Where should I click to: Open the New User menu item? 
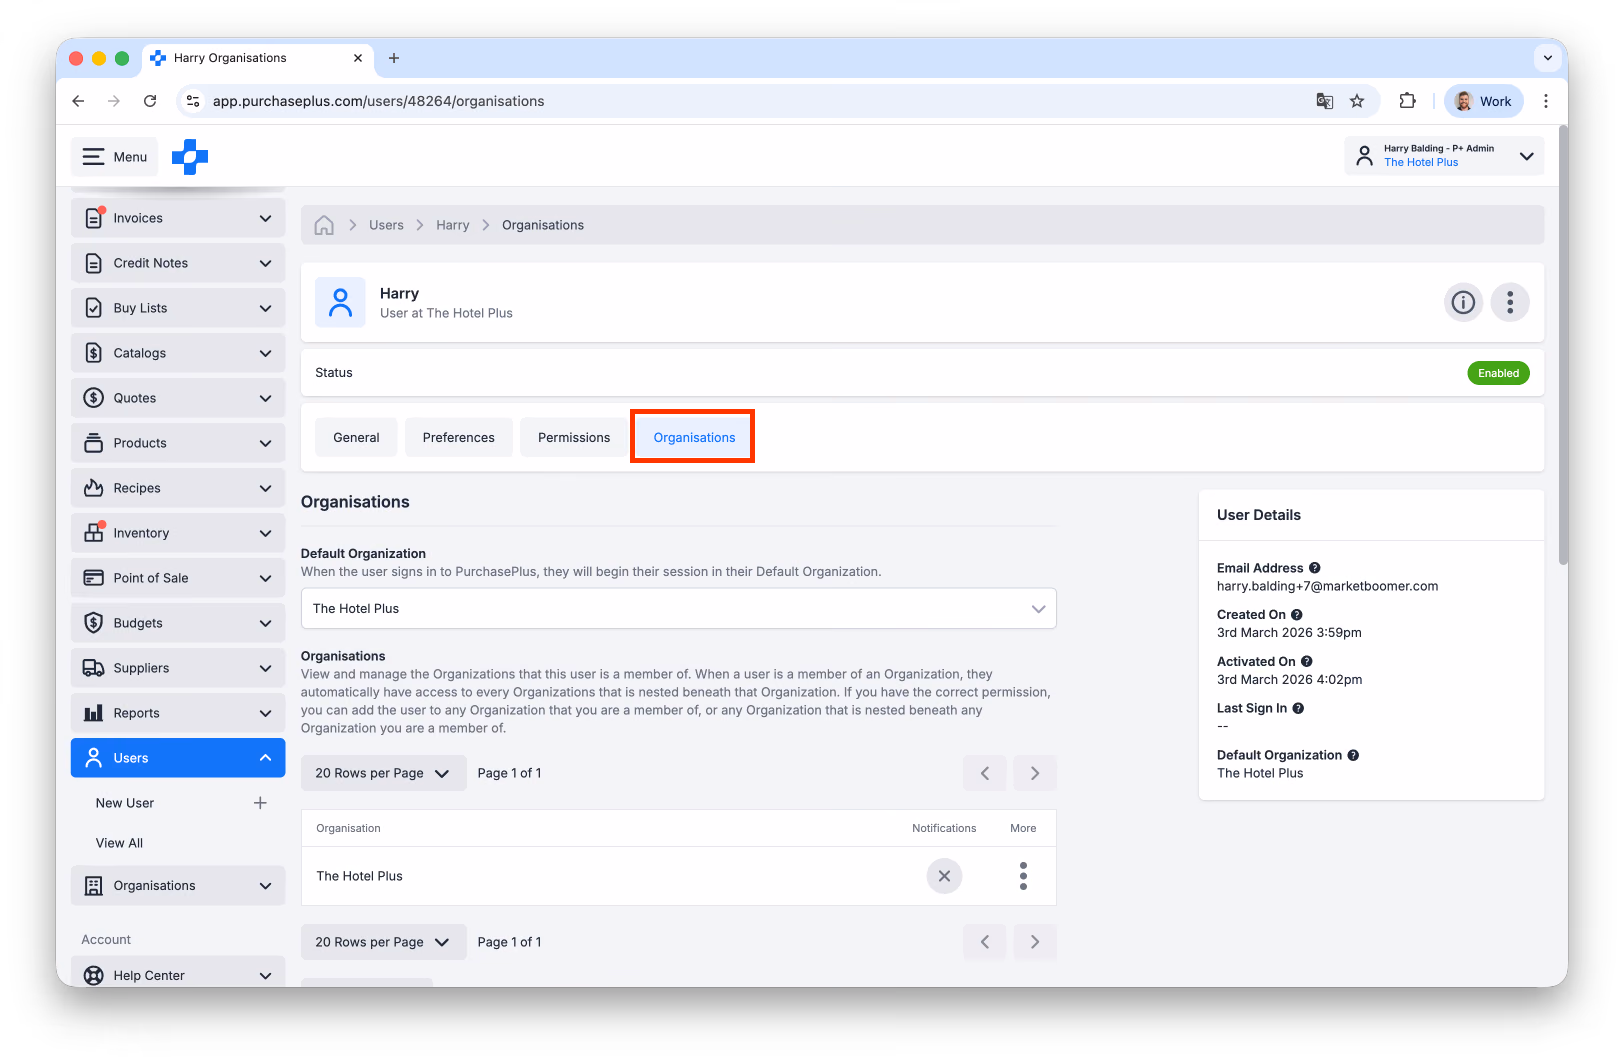tap(125, 803)
